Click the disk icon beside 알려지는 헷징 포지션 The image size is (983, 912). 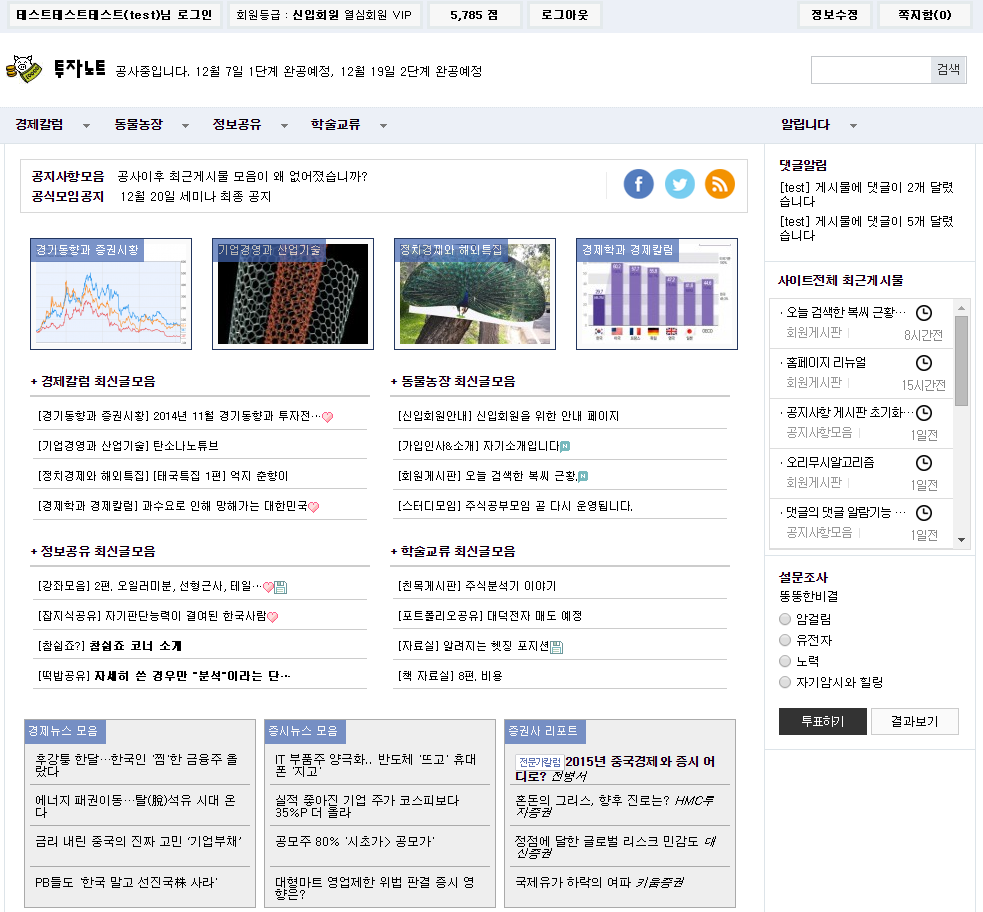pyautogui.click(x=557, y=647)
